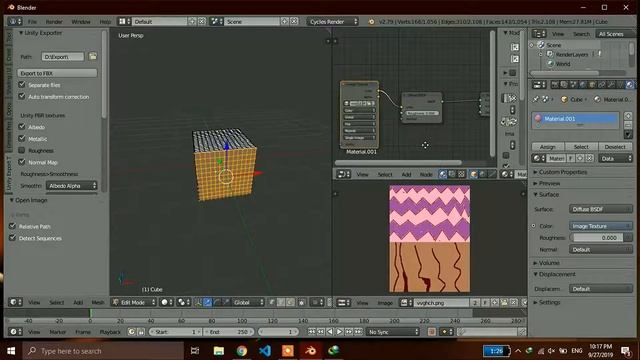Select texture nodes tree type icon
Screen dimensions: 640x360
(x=462, y=174)
